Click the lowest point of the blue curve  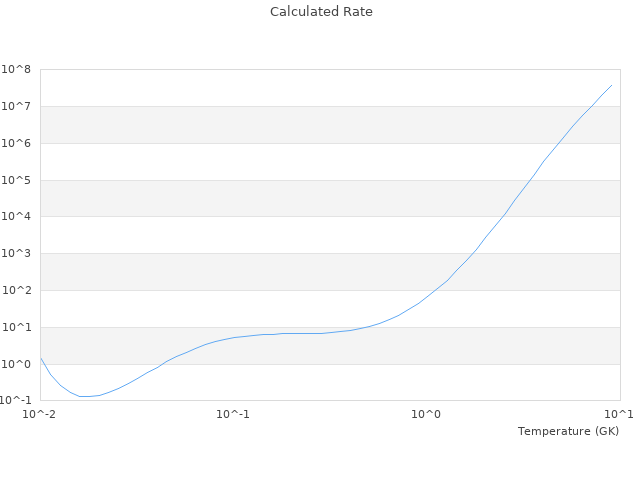coord(86,397)
